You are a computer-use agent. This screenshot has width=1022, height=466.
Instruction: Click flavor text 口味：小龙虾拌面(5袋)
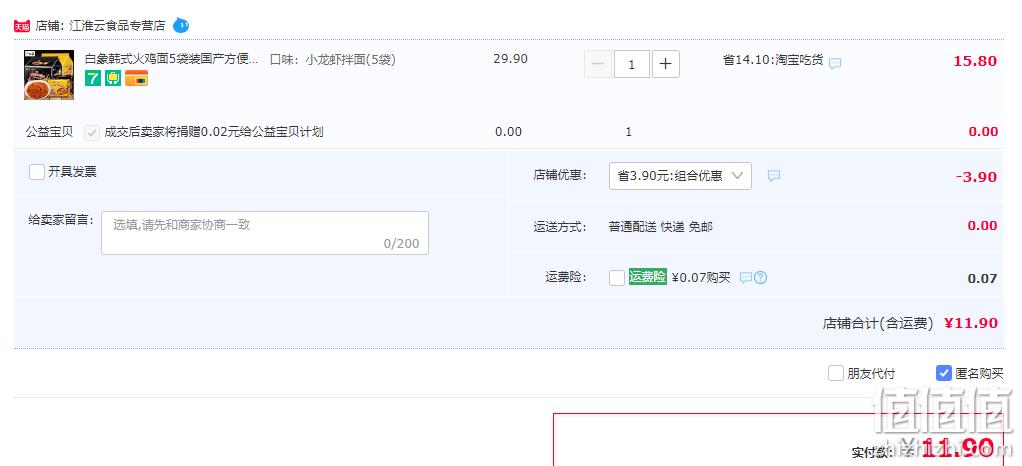[x=333, y=59]
